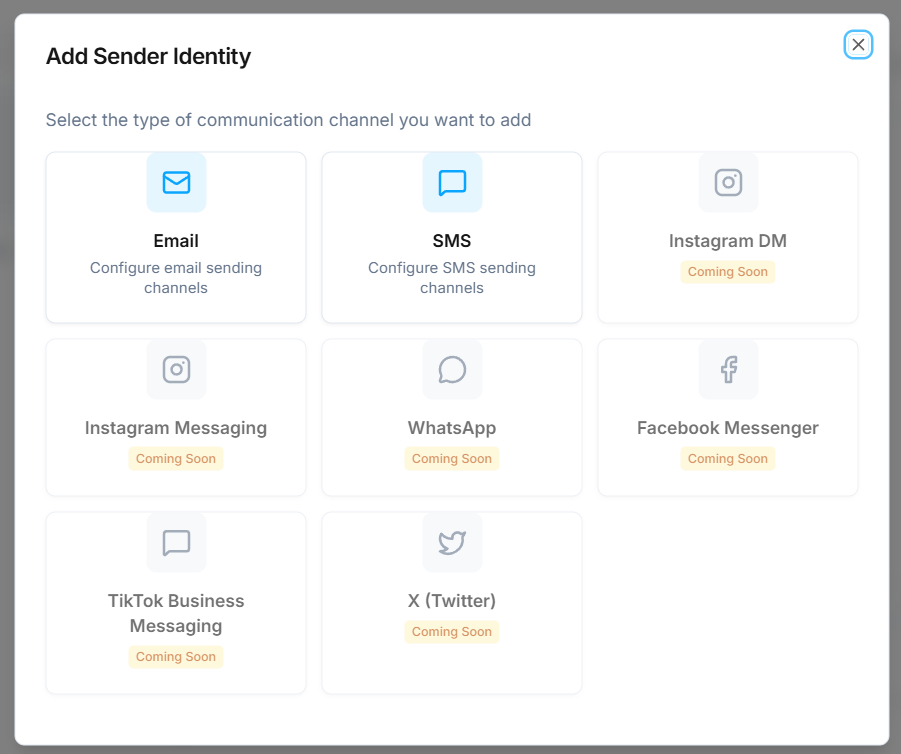This screenshot has height=754, width=901.
Task: Click the SMS chat bubble icon
Action: [452, 183]
